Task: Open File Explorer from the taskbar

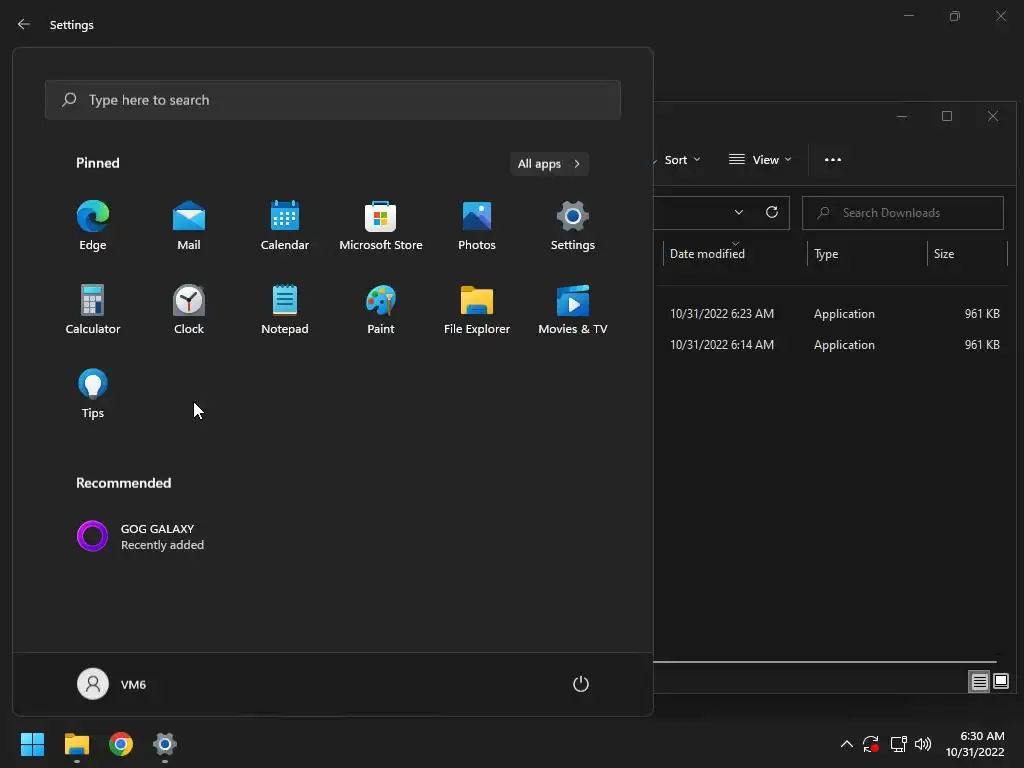Action: 76,744
